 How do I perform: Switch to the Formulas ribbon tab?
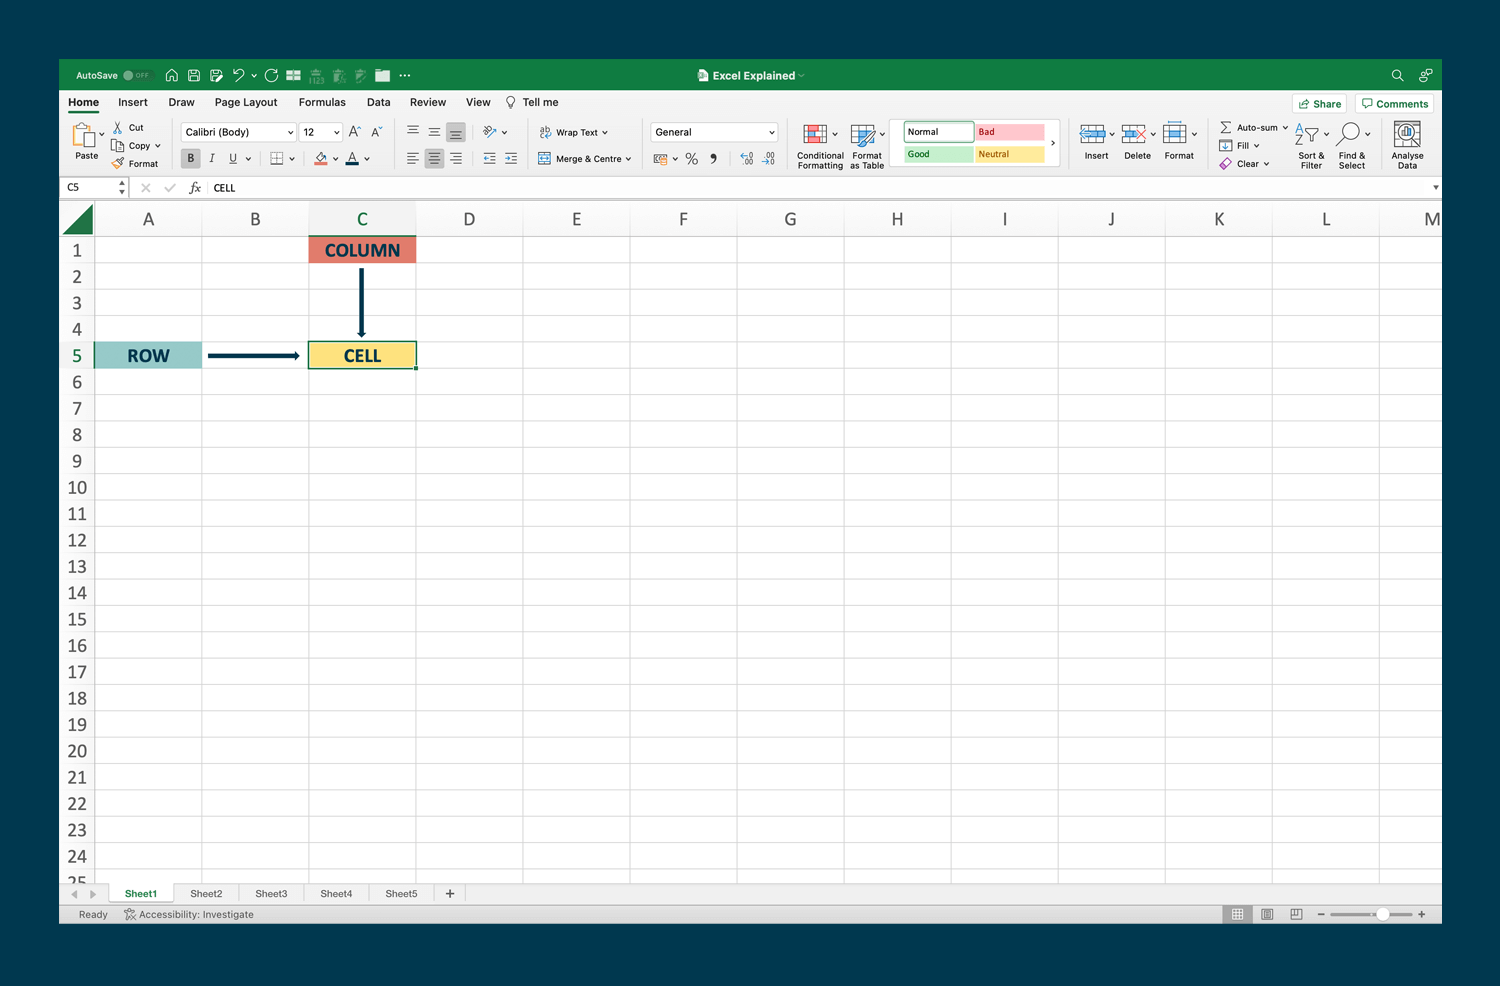coord(322,102)
